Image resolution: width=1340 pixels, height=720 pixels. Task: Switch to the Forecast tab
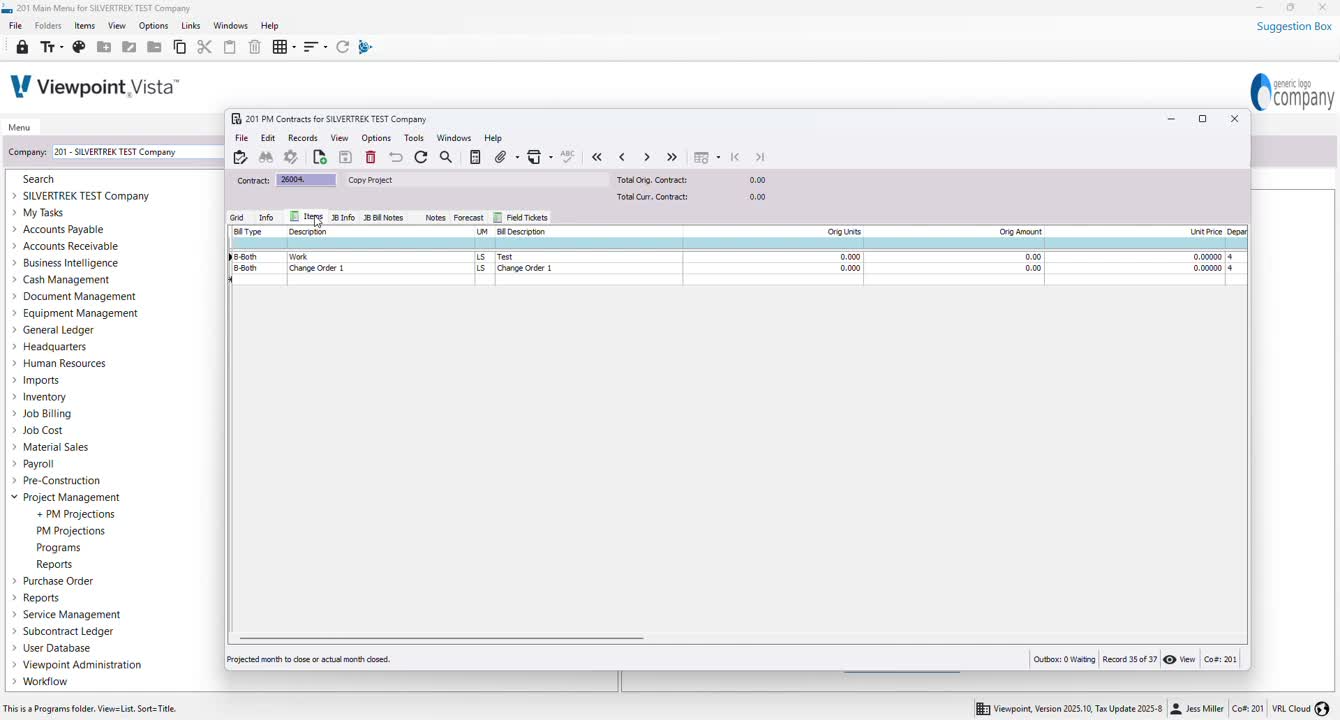468,218
